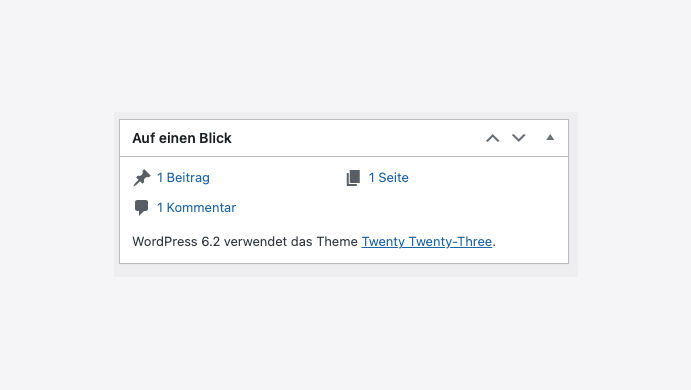Select the word Seite in pages link
Image resolution: width=691 pixels, height=390 pixels.
point(394,178)
